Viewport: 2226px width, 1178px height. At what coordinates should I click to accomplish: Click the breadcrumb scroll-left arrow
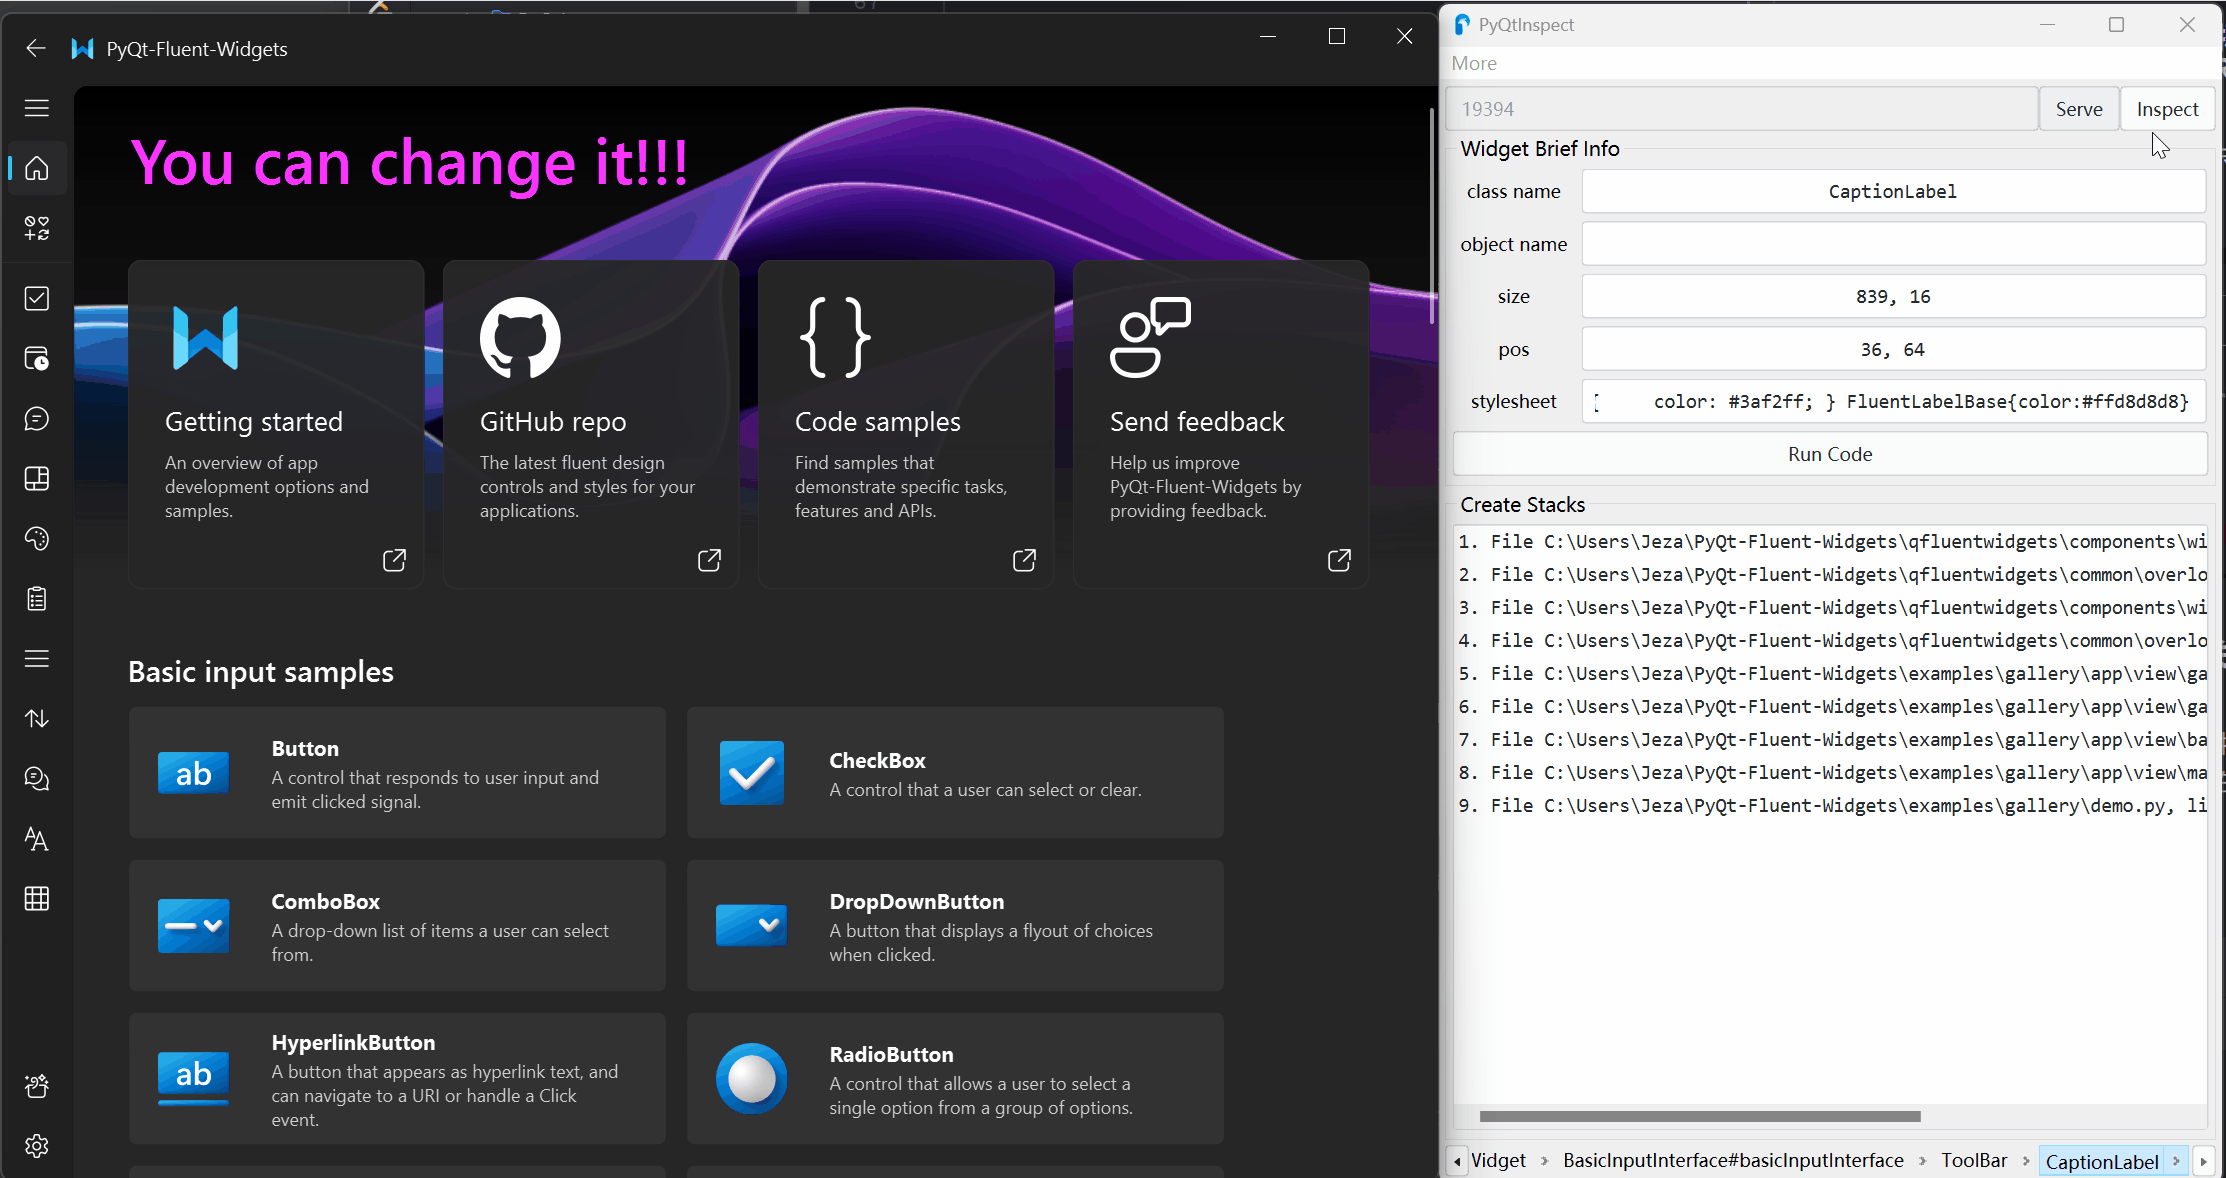tap(1457, 1161)
